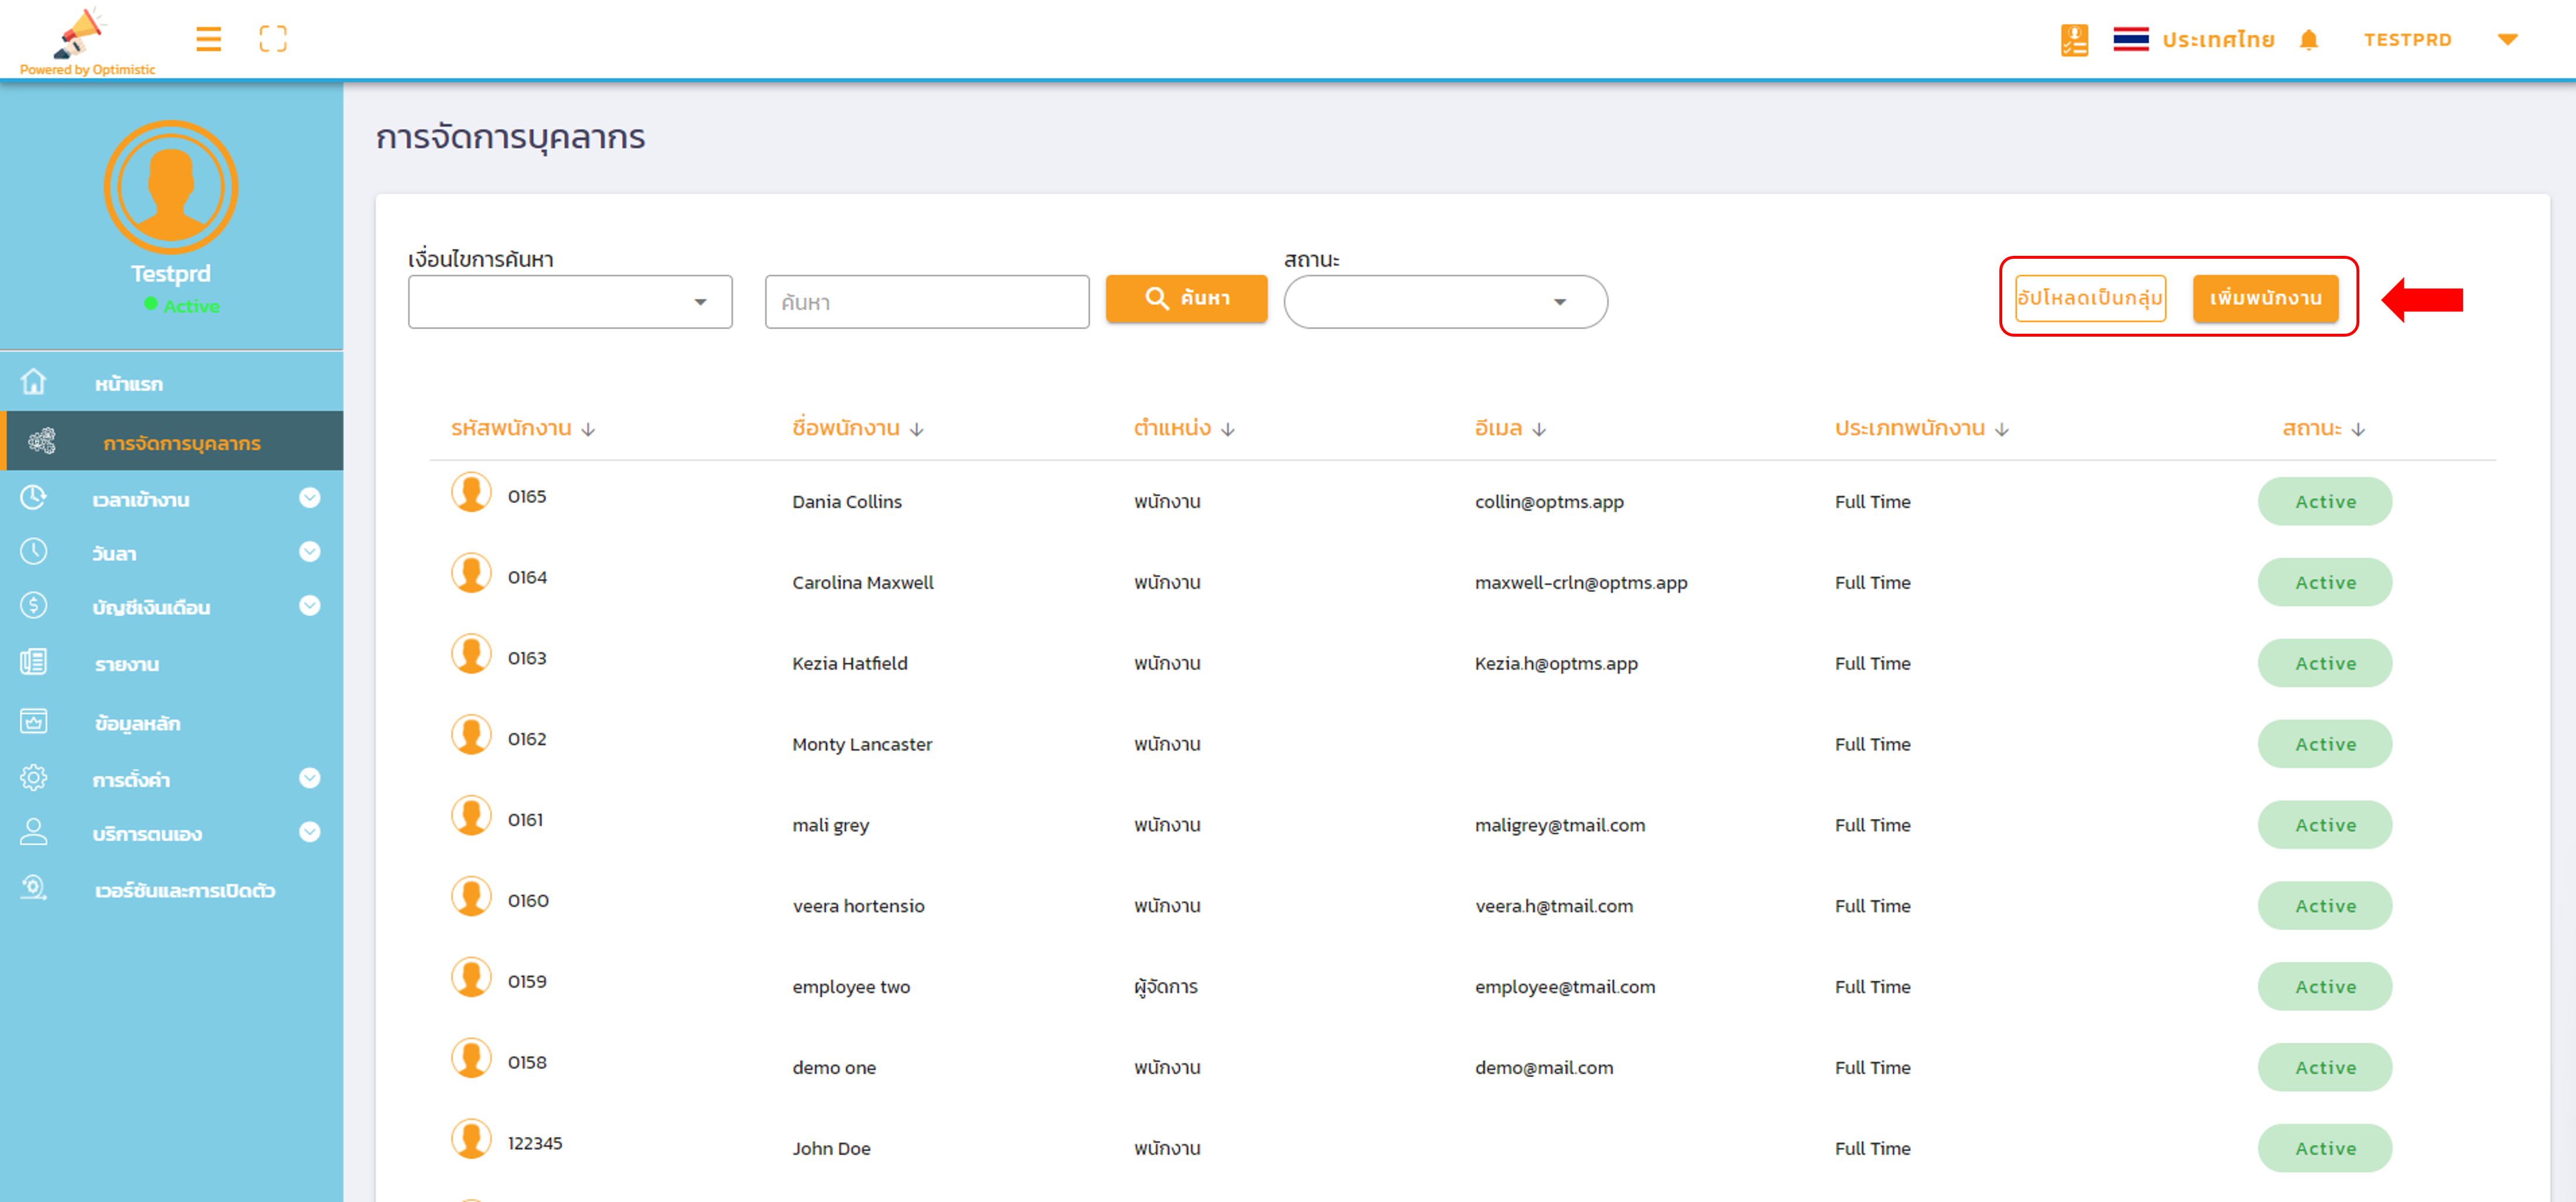Click avatar of employee 0165
The width and height of the screenshot is (2576, 1202).
tap(471, 493)
